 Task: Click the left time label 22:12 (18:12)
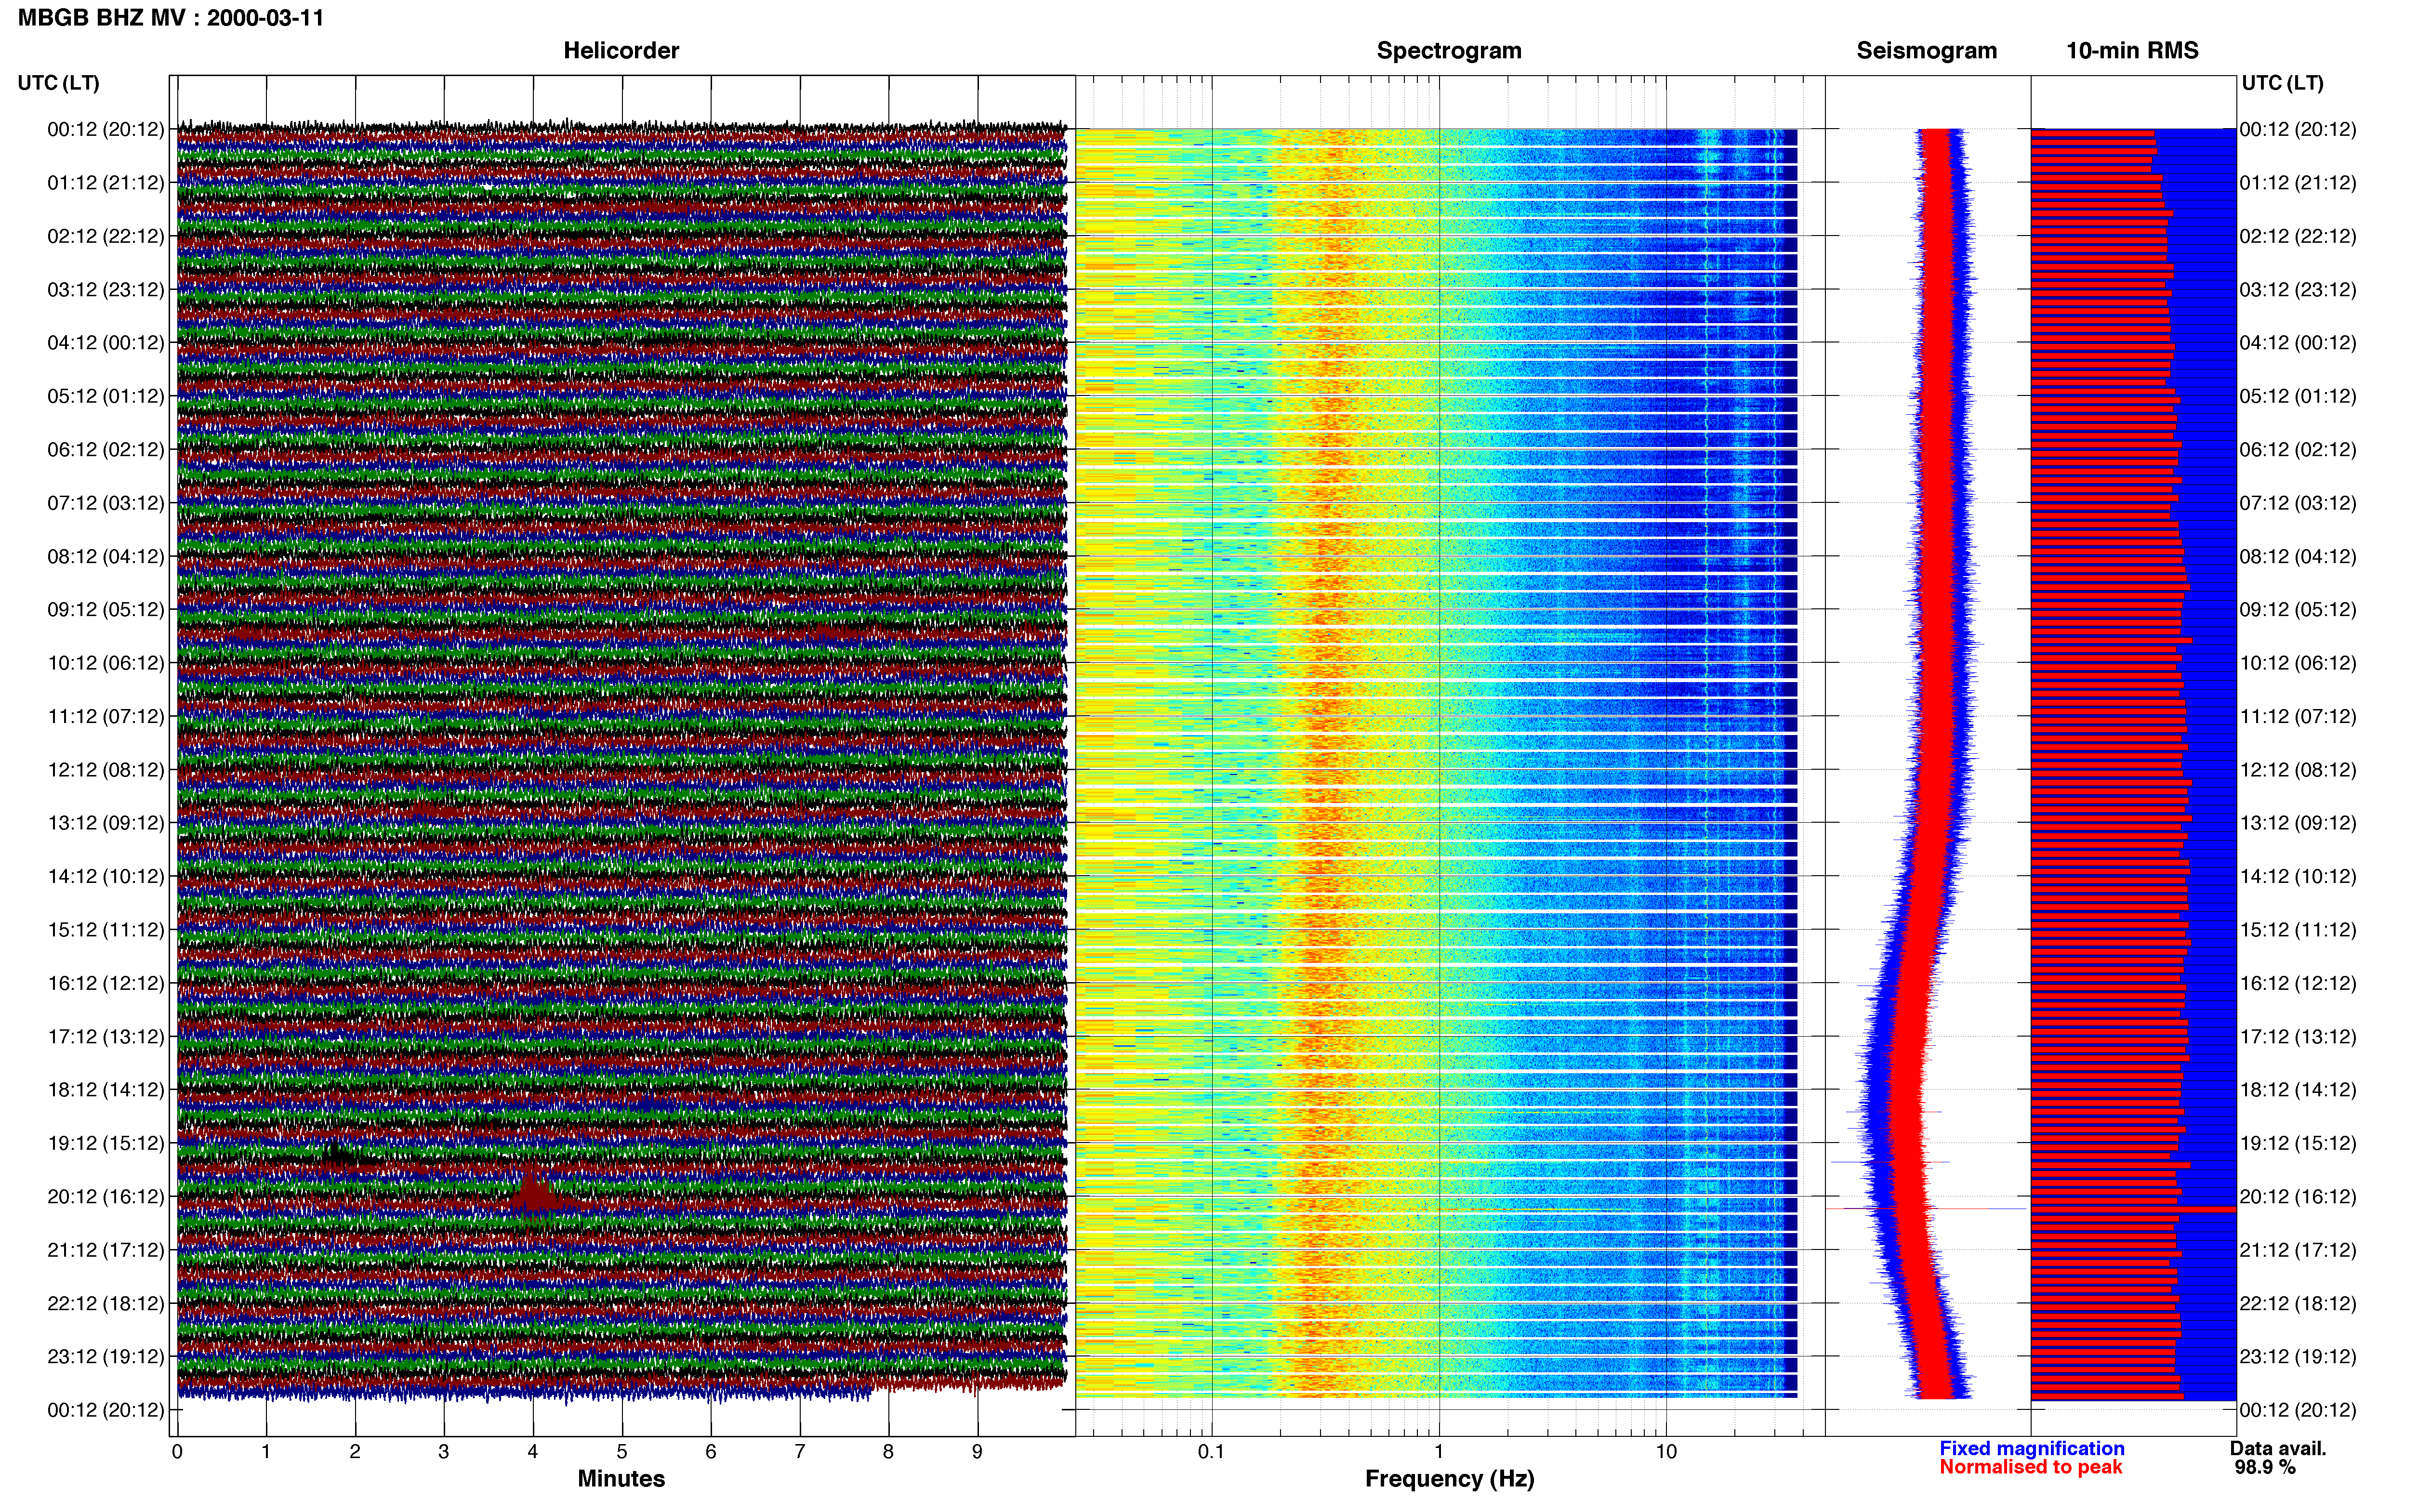pyautogui.click(x=106, y=1303)
